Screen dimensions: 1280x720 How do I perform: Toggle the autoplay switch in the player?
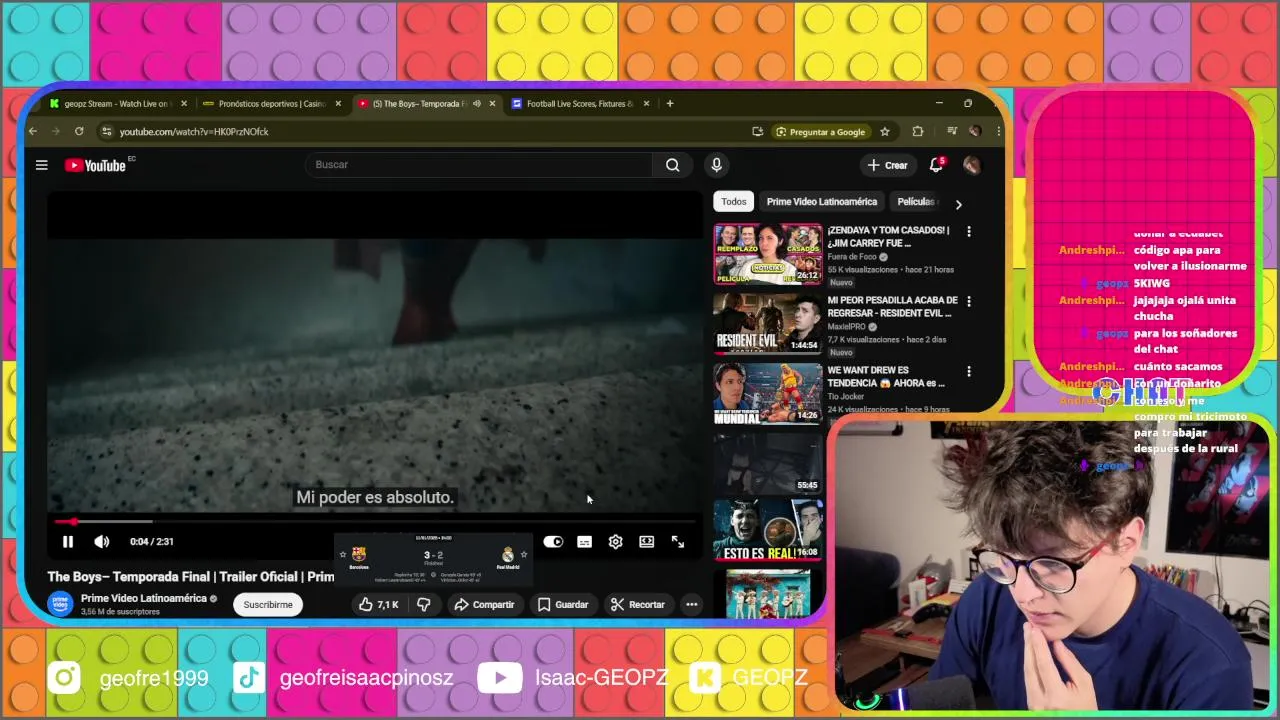[x=553, y=542]
